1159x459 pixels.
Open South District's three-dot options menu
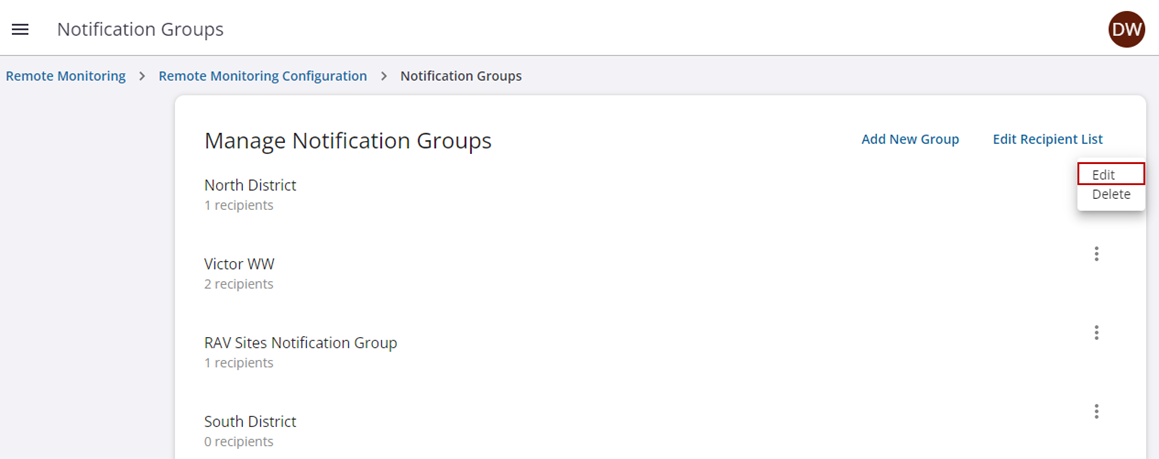click(x=1096, y=411)
